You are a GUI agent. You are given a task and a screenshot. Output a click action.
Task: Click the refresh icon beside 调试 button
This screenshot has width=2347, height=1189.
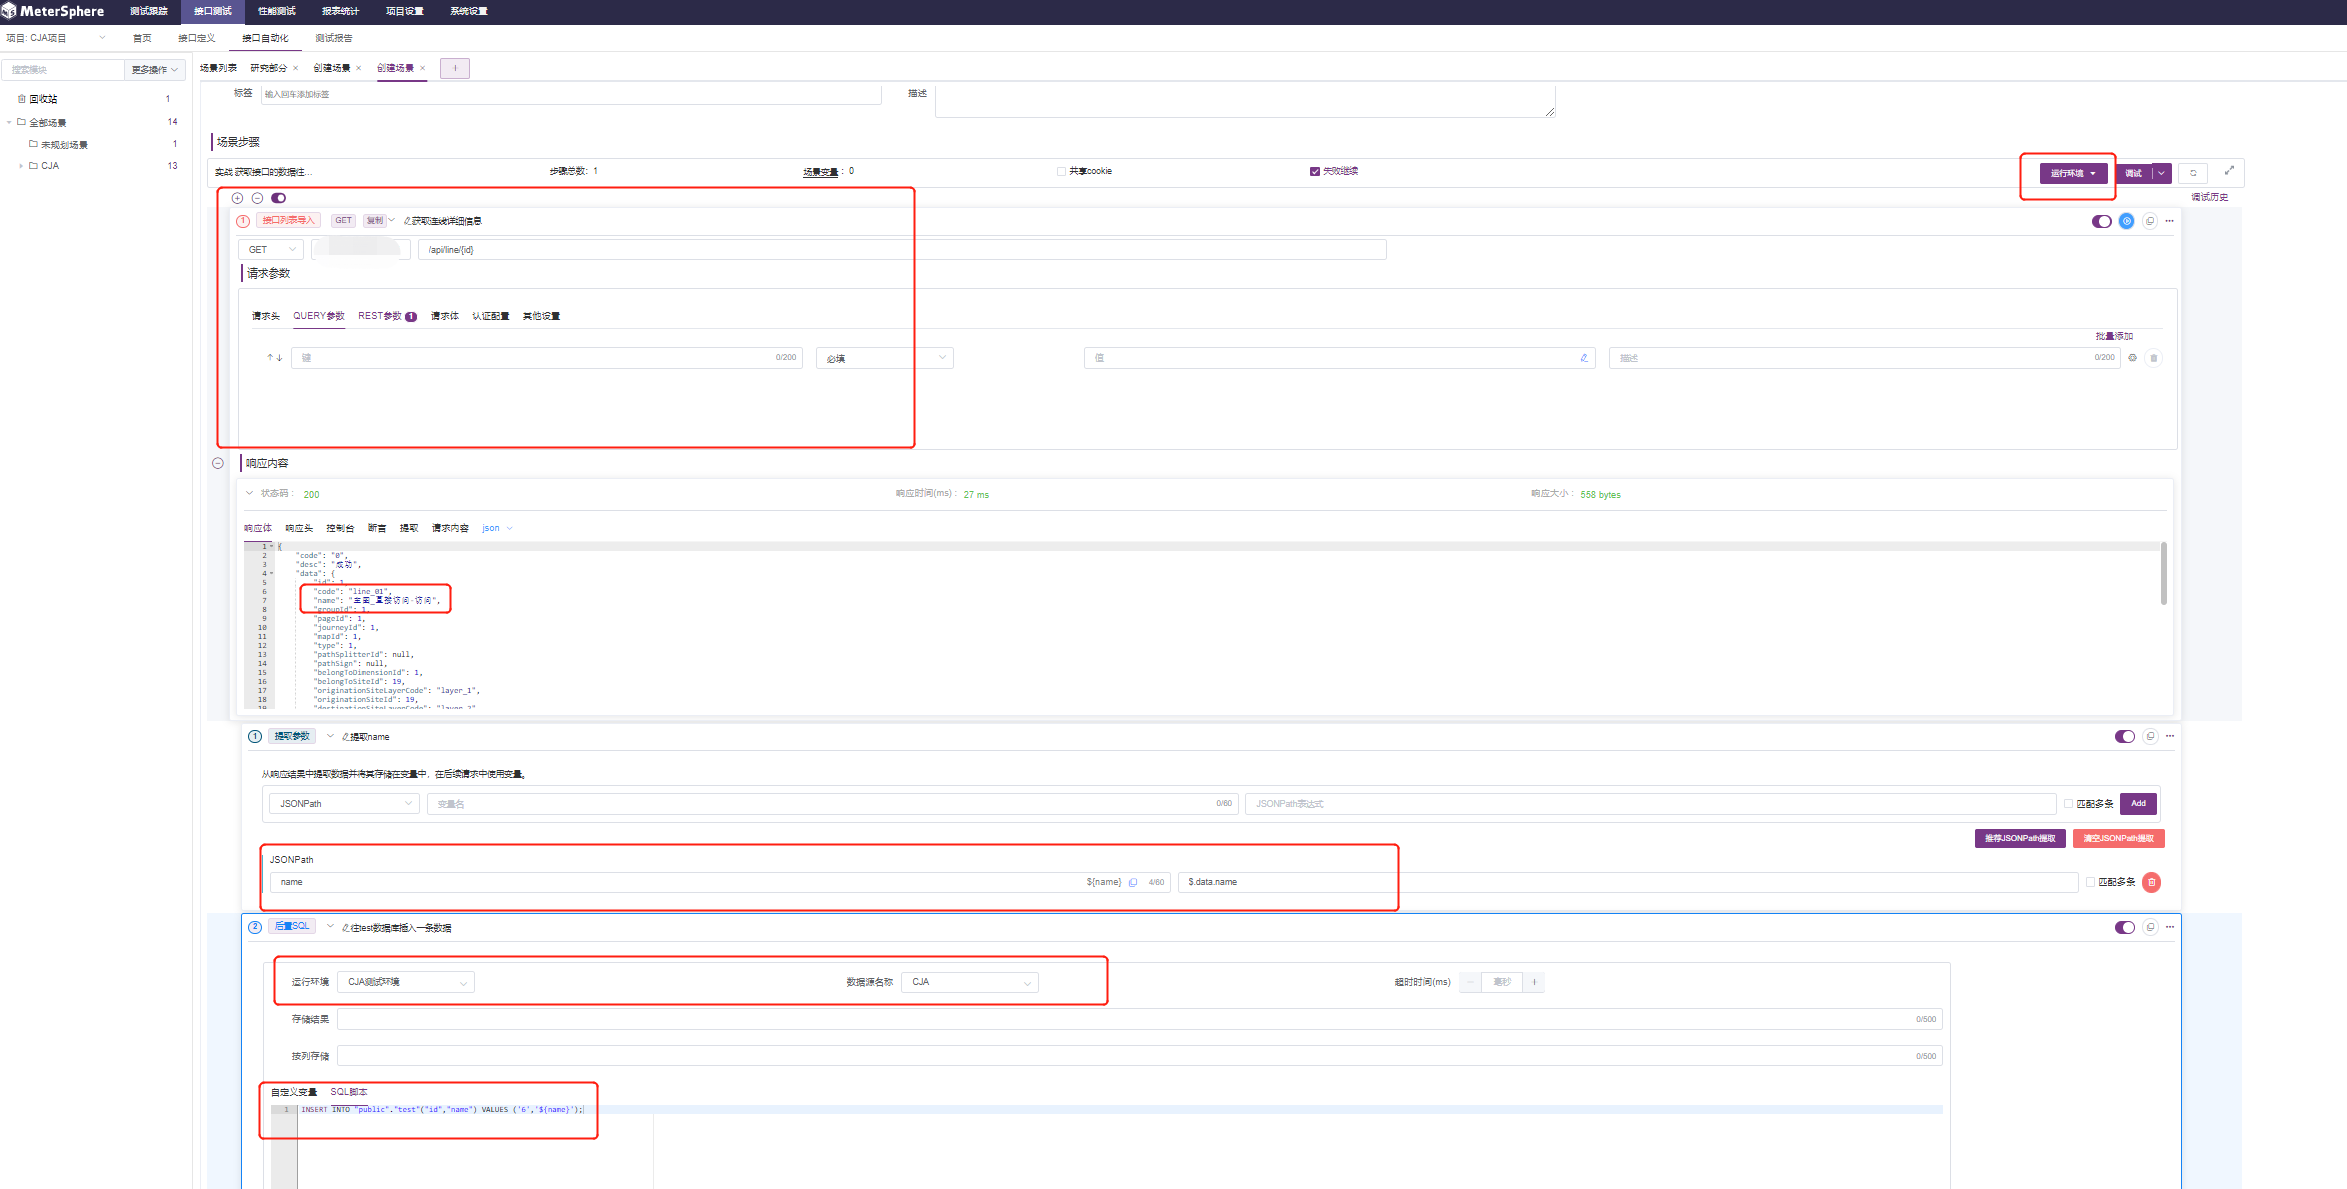2193,173
